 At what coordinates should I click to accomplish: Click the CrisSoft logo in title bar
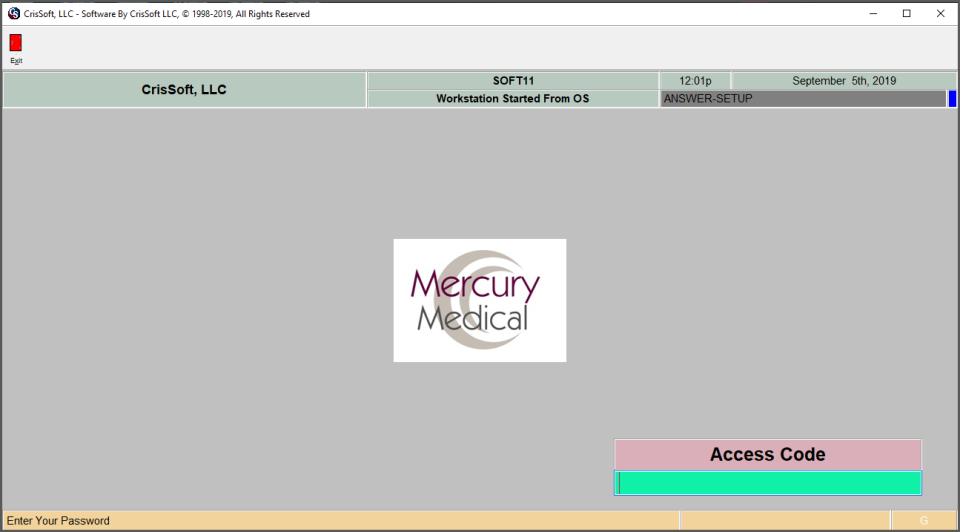13,13
